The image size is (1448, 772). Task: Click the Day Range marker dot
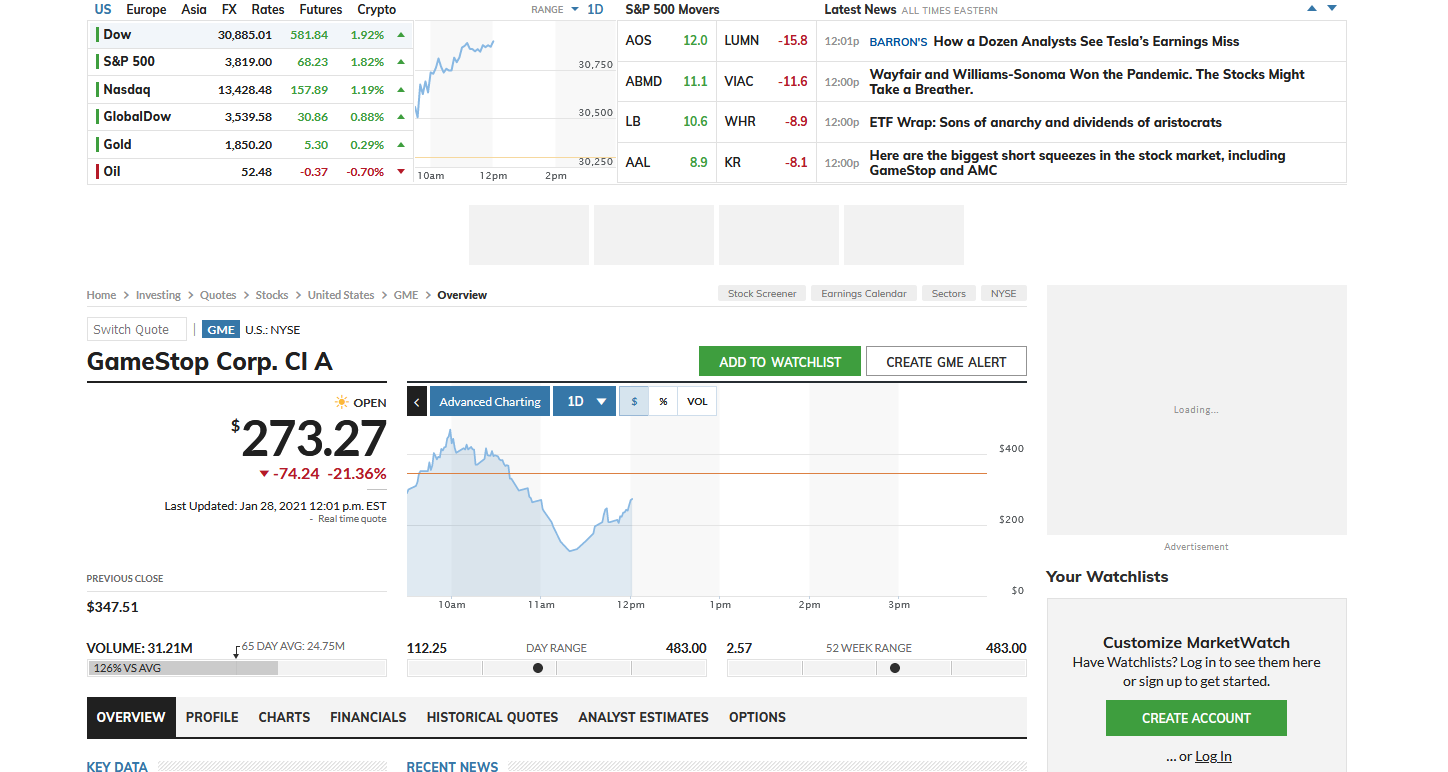538,668
